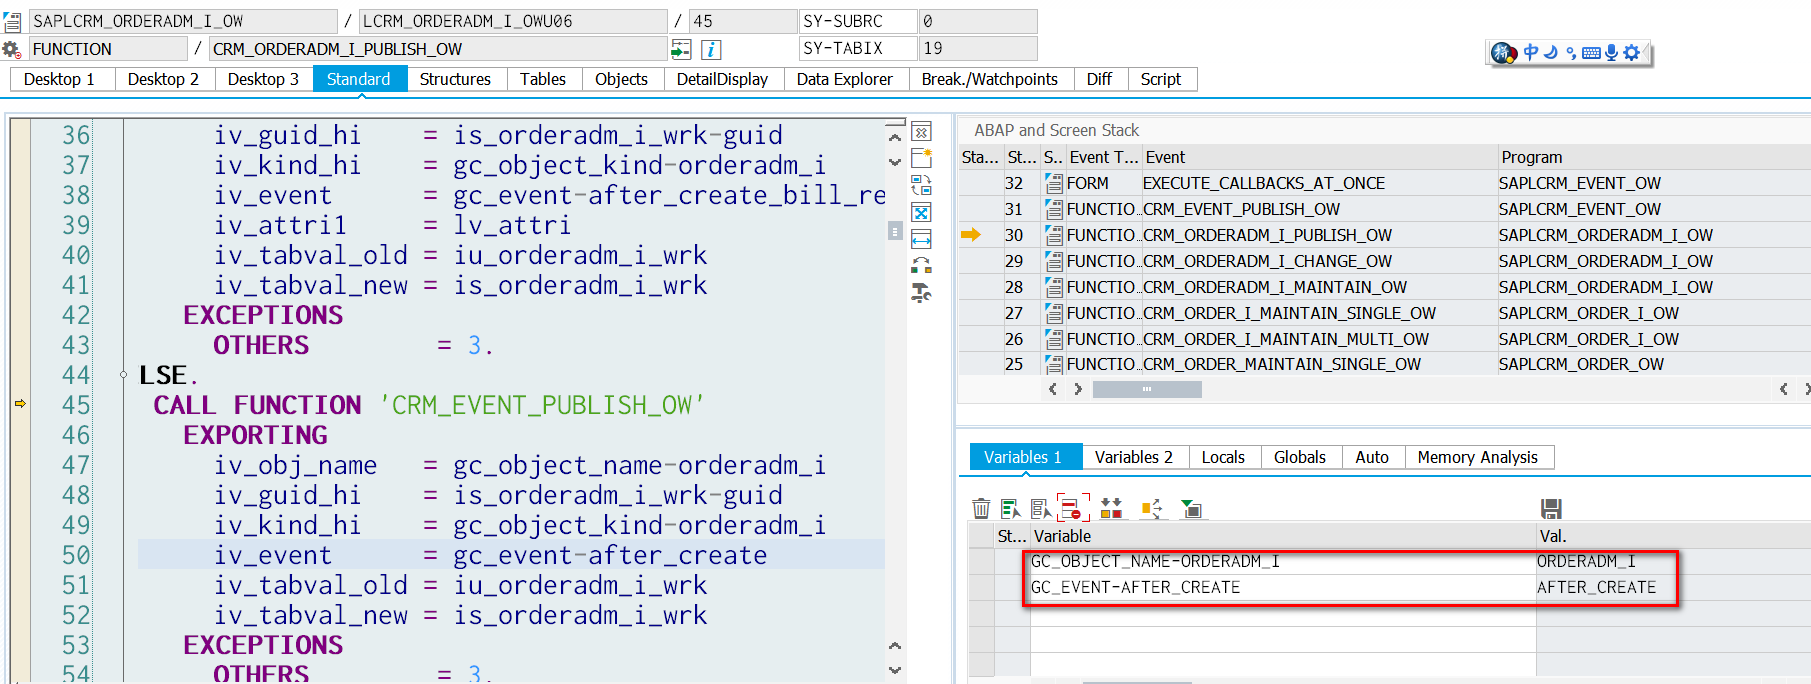The height and width of the screenshot is (684, 1811).
Task: Select the Standard tab
Action: pos(359,79)
